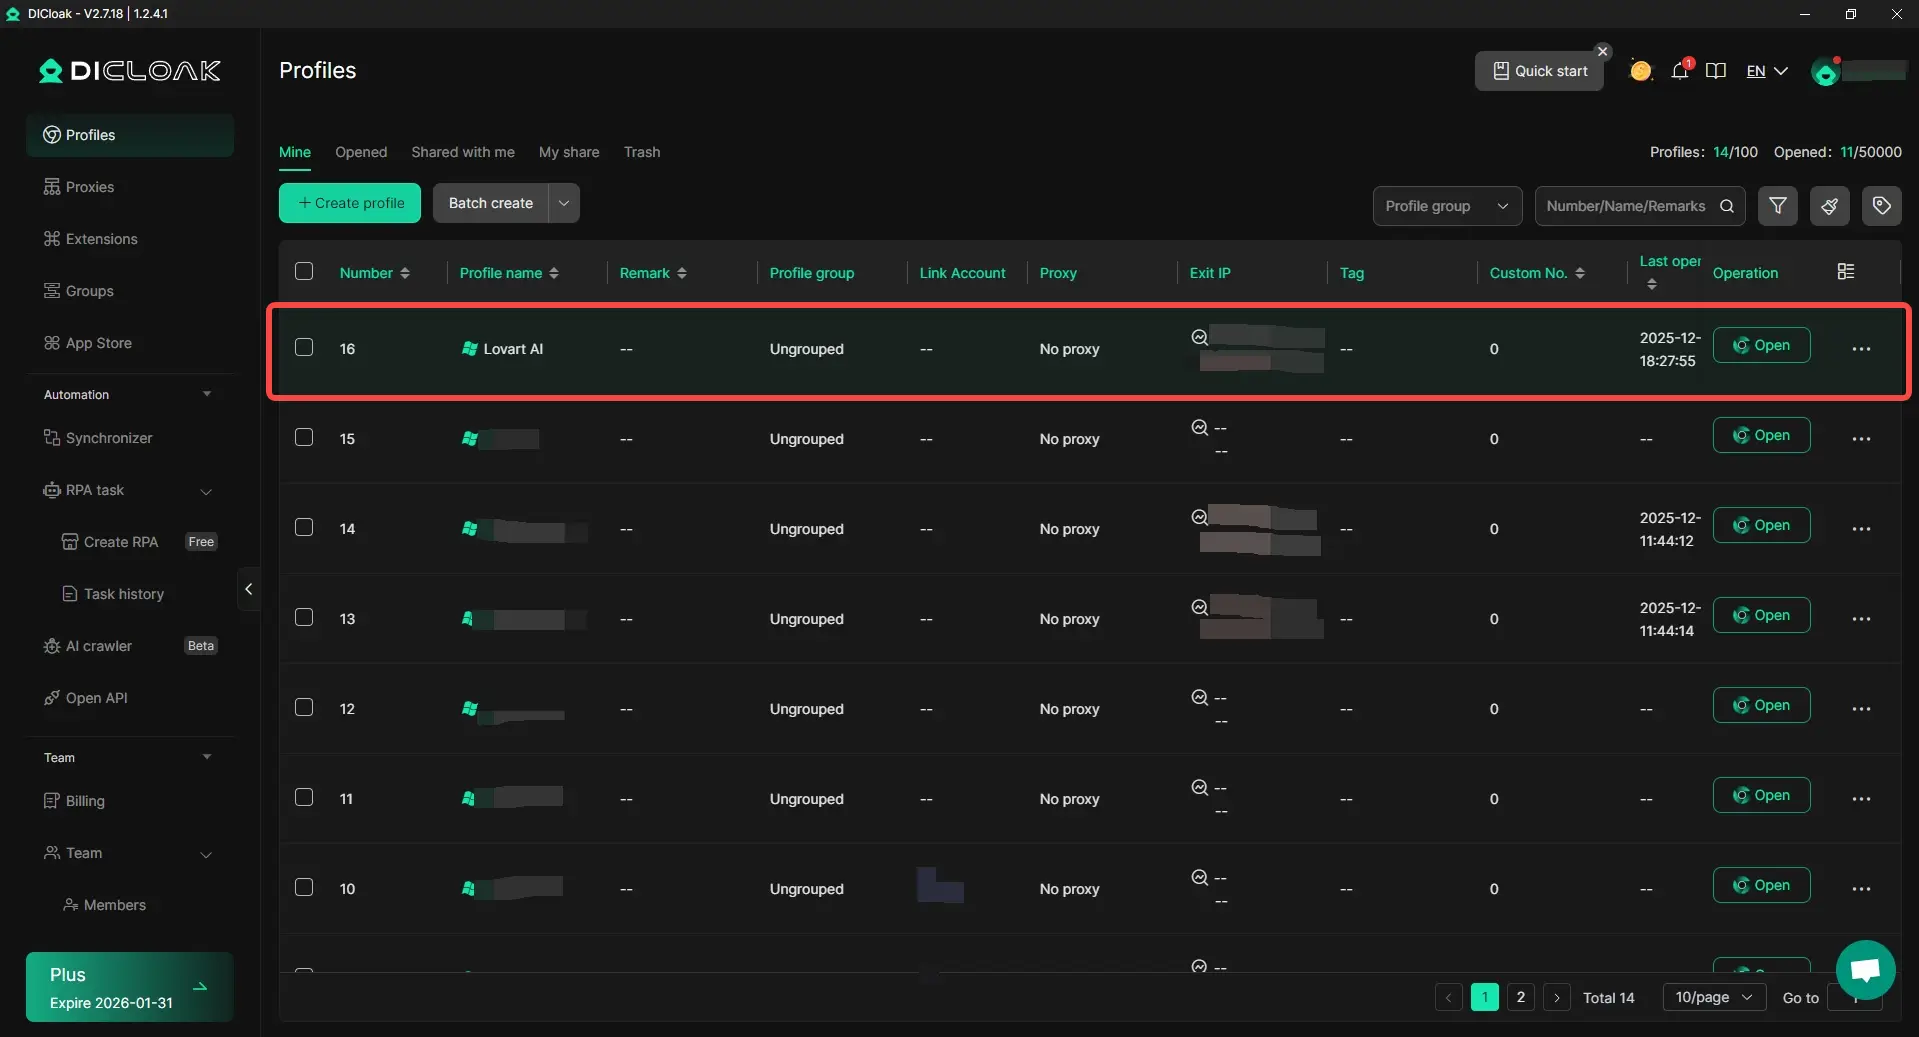
Task: Click the tag icon in toolbar
Action: pos(1881,206)
